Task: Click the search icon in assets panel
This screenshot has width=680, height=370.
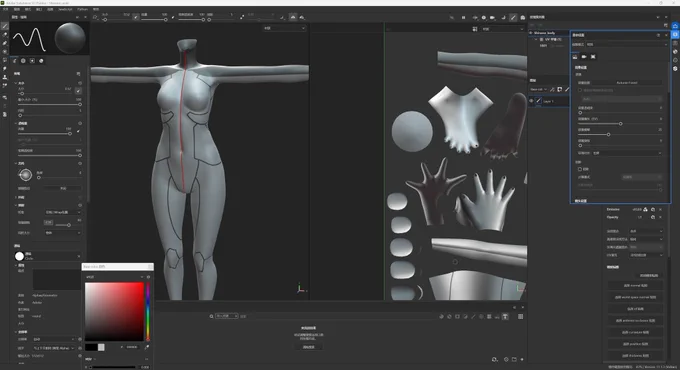Action: (212, 316)
